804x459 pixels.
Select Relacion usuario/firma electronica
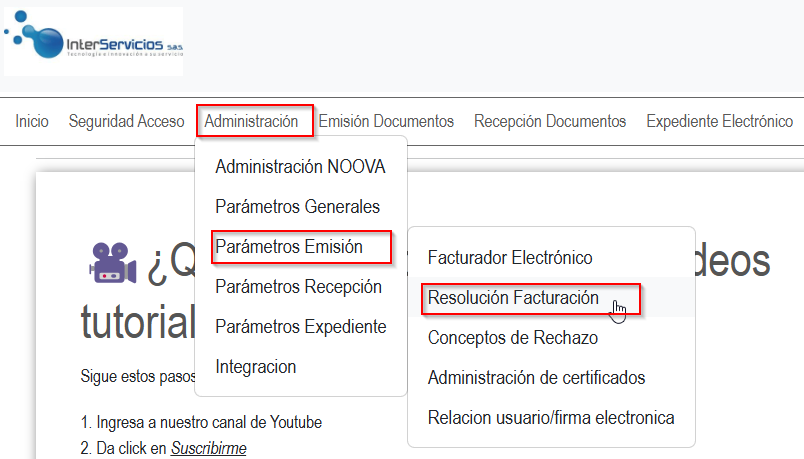click(x=551, y=418)
